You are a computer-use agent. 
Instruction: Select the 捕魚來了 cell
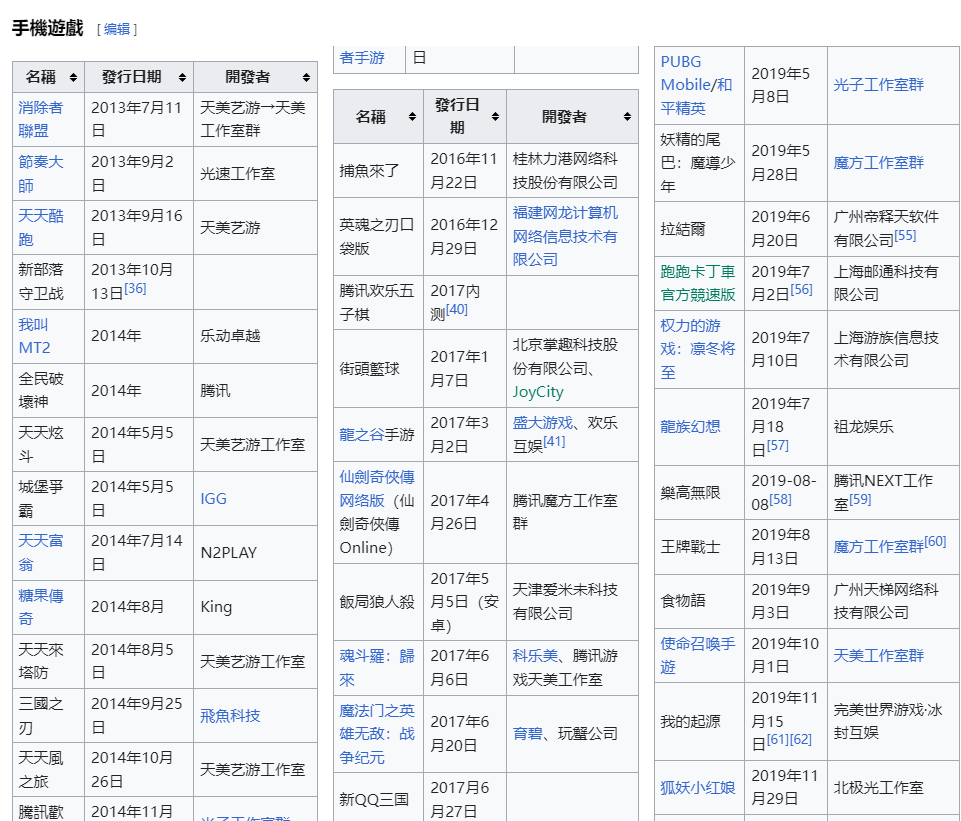(378, 171)
